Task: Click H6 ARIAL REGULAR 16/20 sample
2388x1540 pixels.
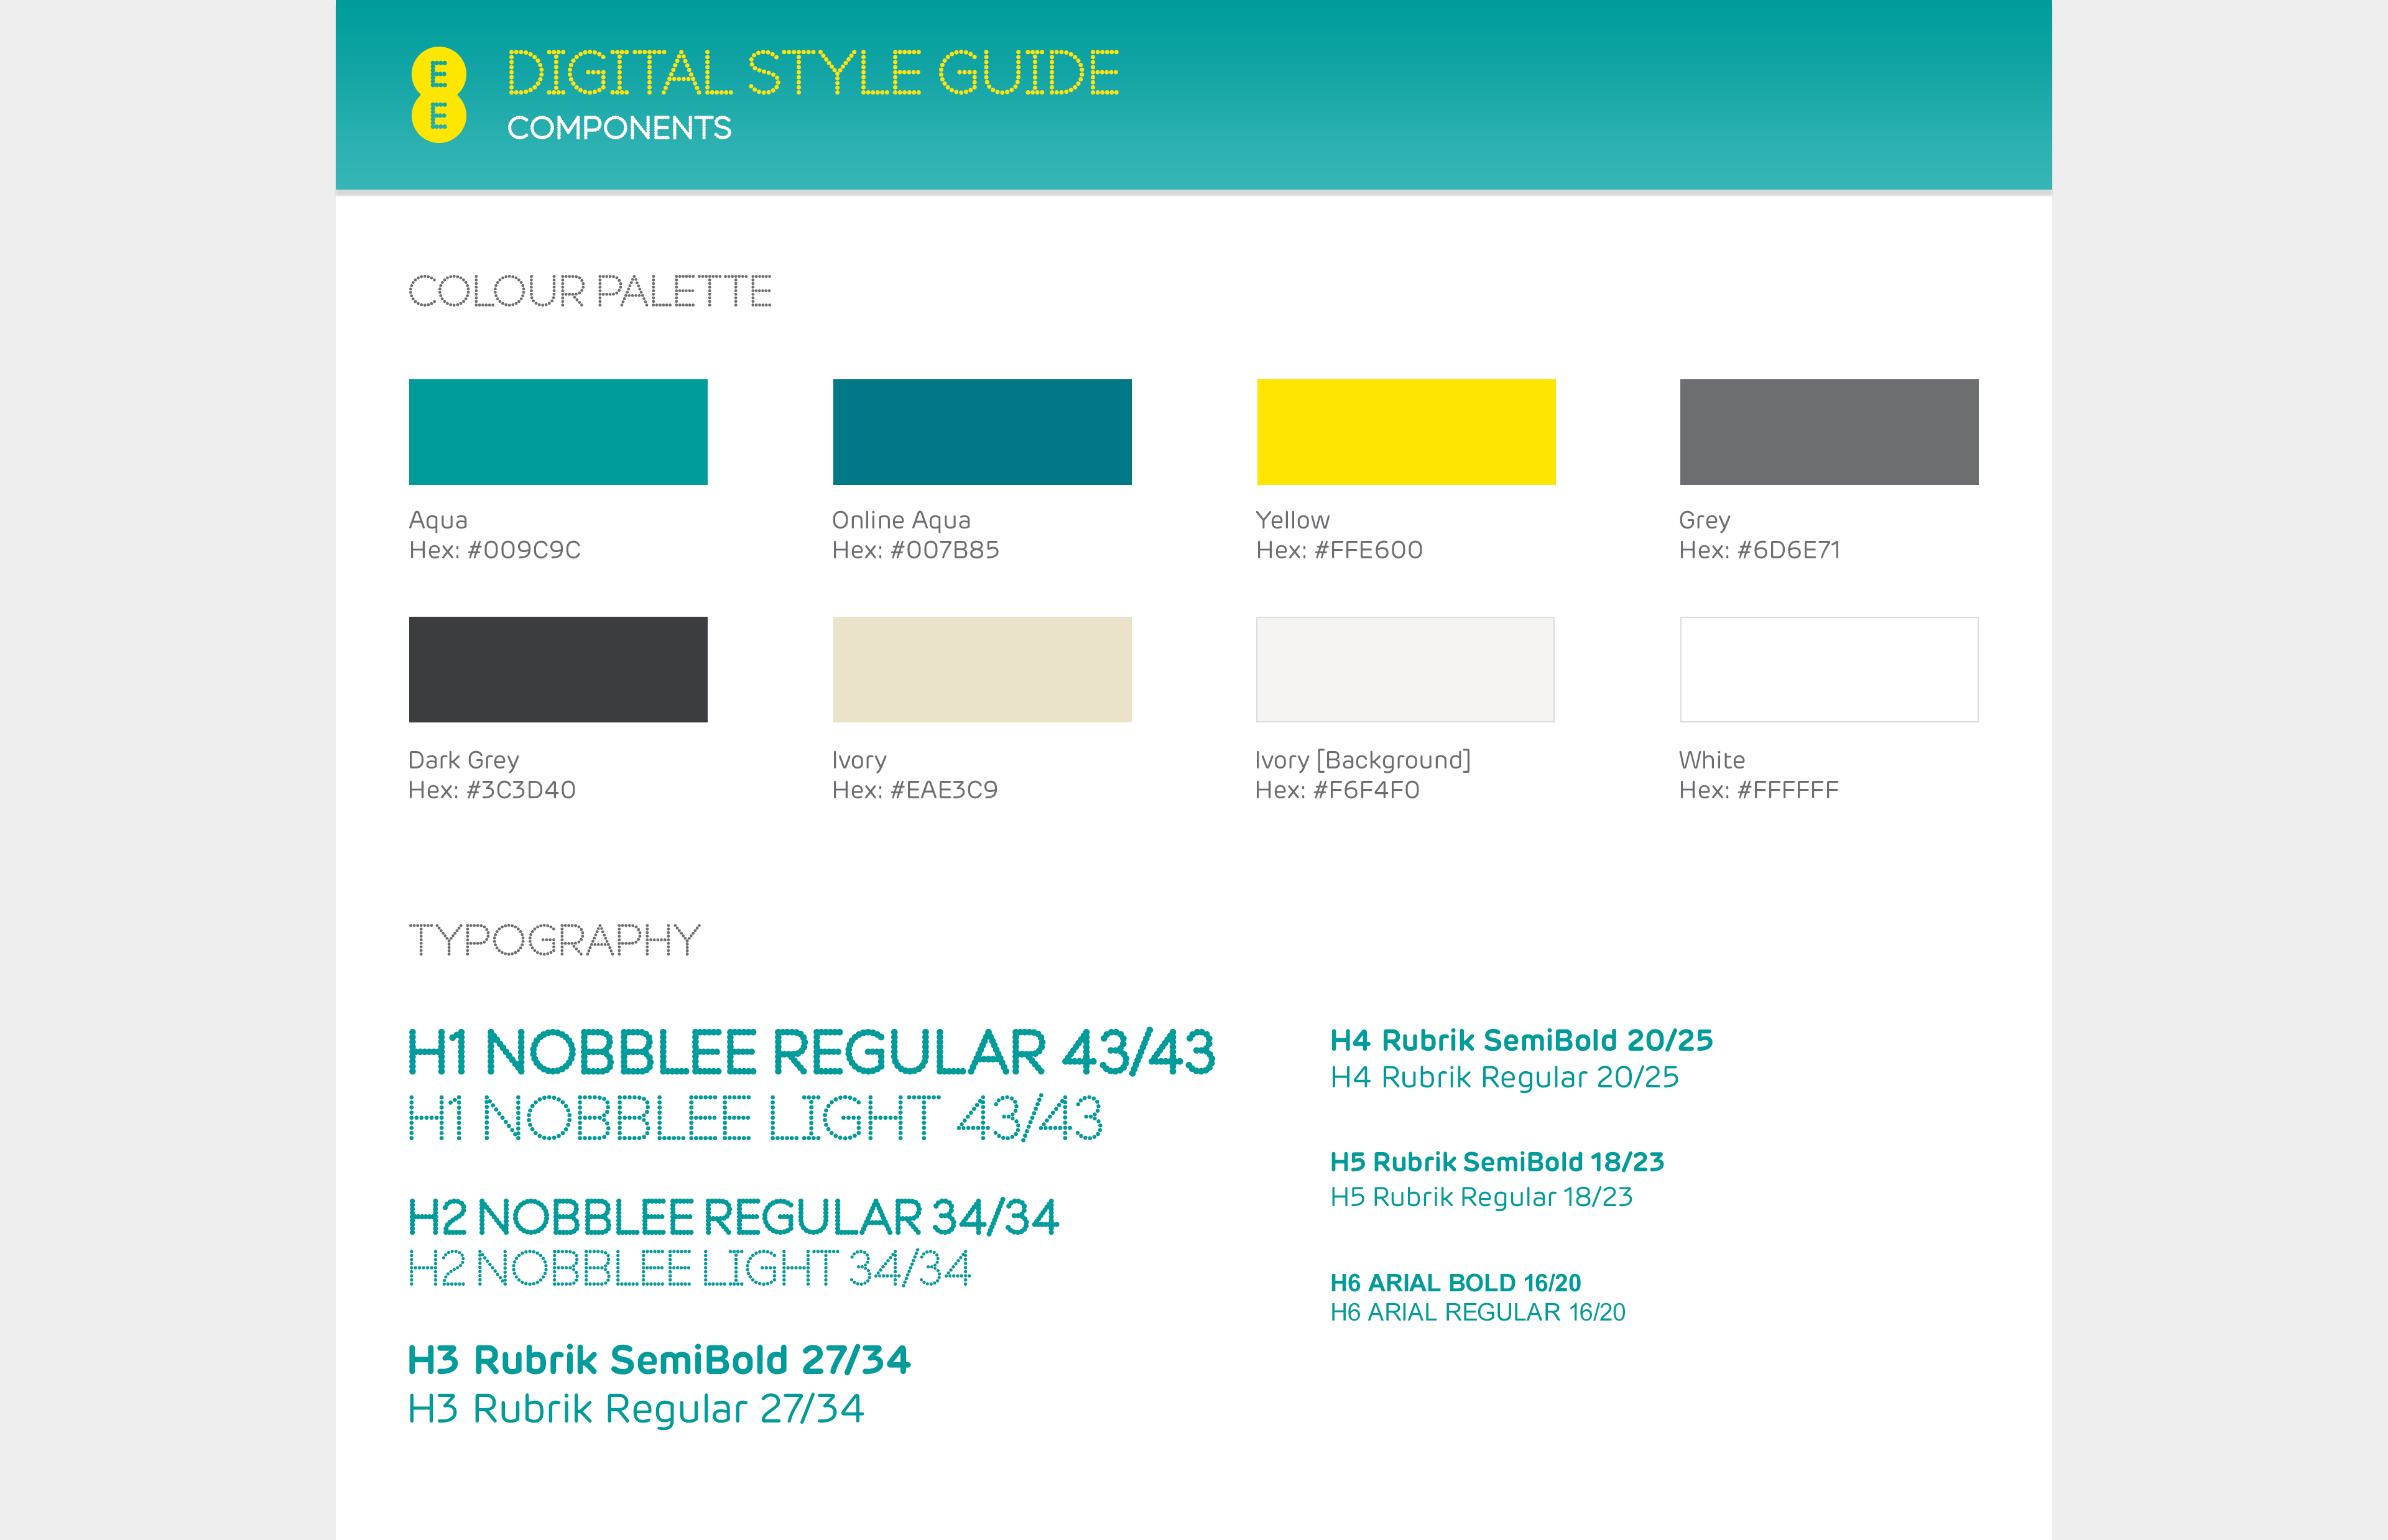Action: click(1477, 1312)
